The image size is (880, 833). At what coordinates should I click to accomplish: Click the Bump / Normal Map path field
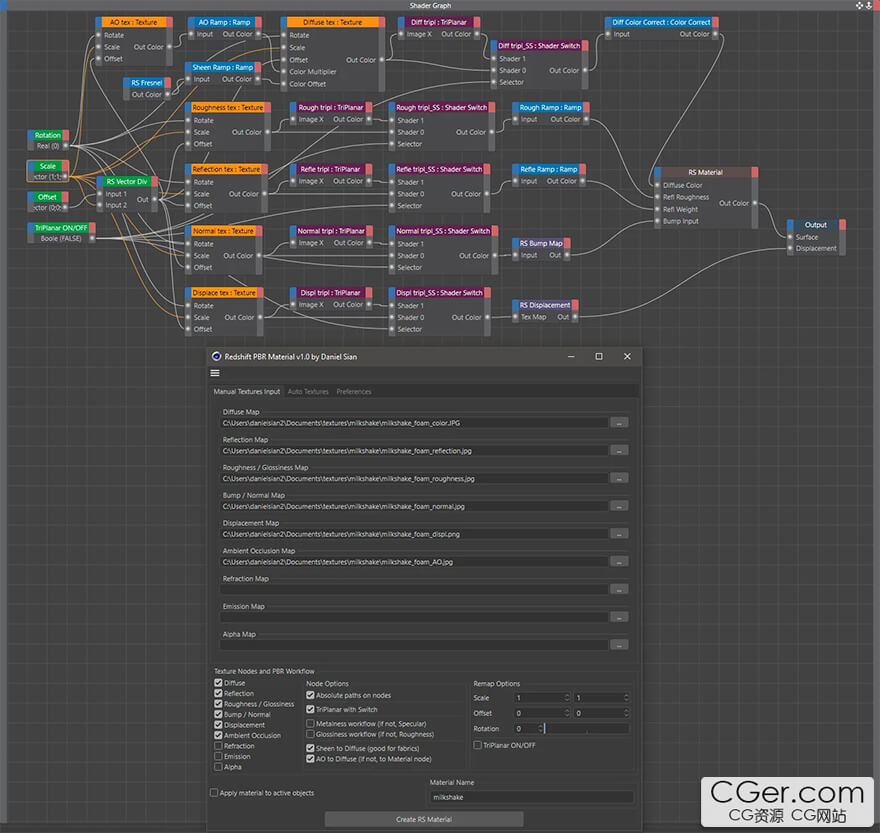click(x=414, y=506)
